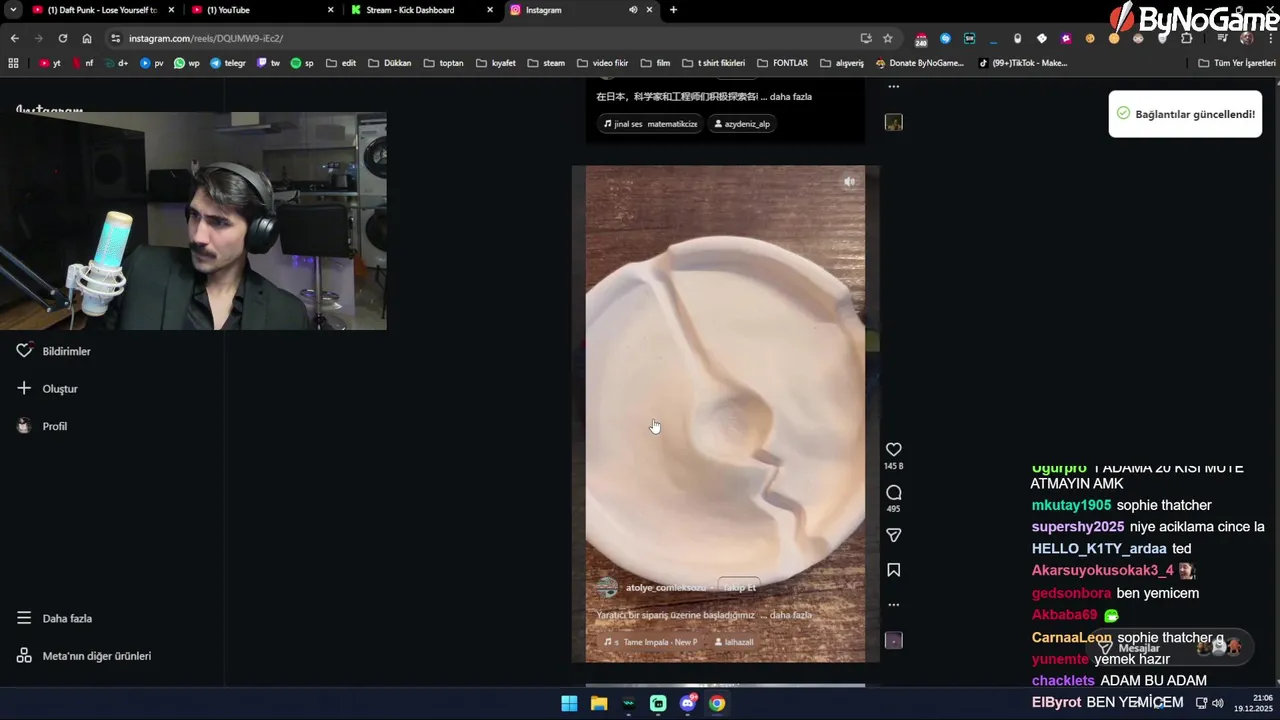The image size is (1280, 720).
Task: Expand the upper reel caption with daha fazla
Action: tap(791, 97)
